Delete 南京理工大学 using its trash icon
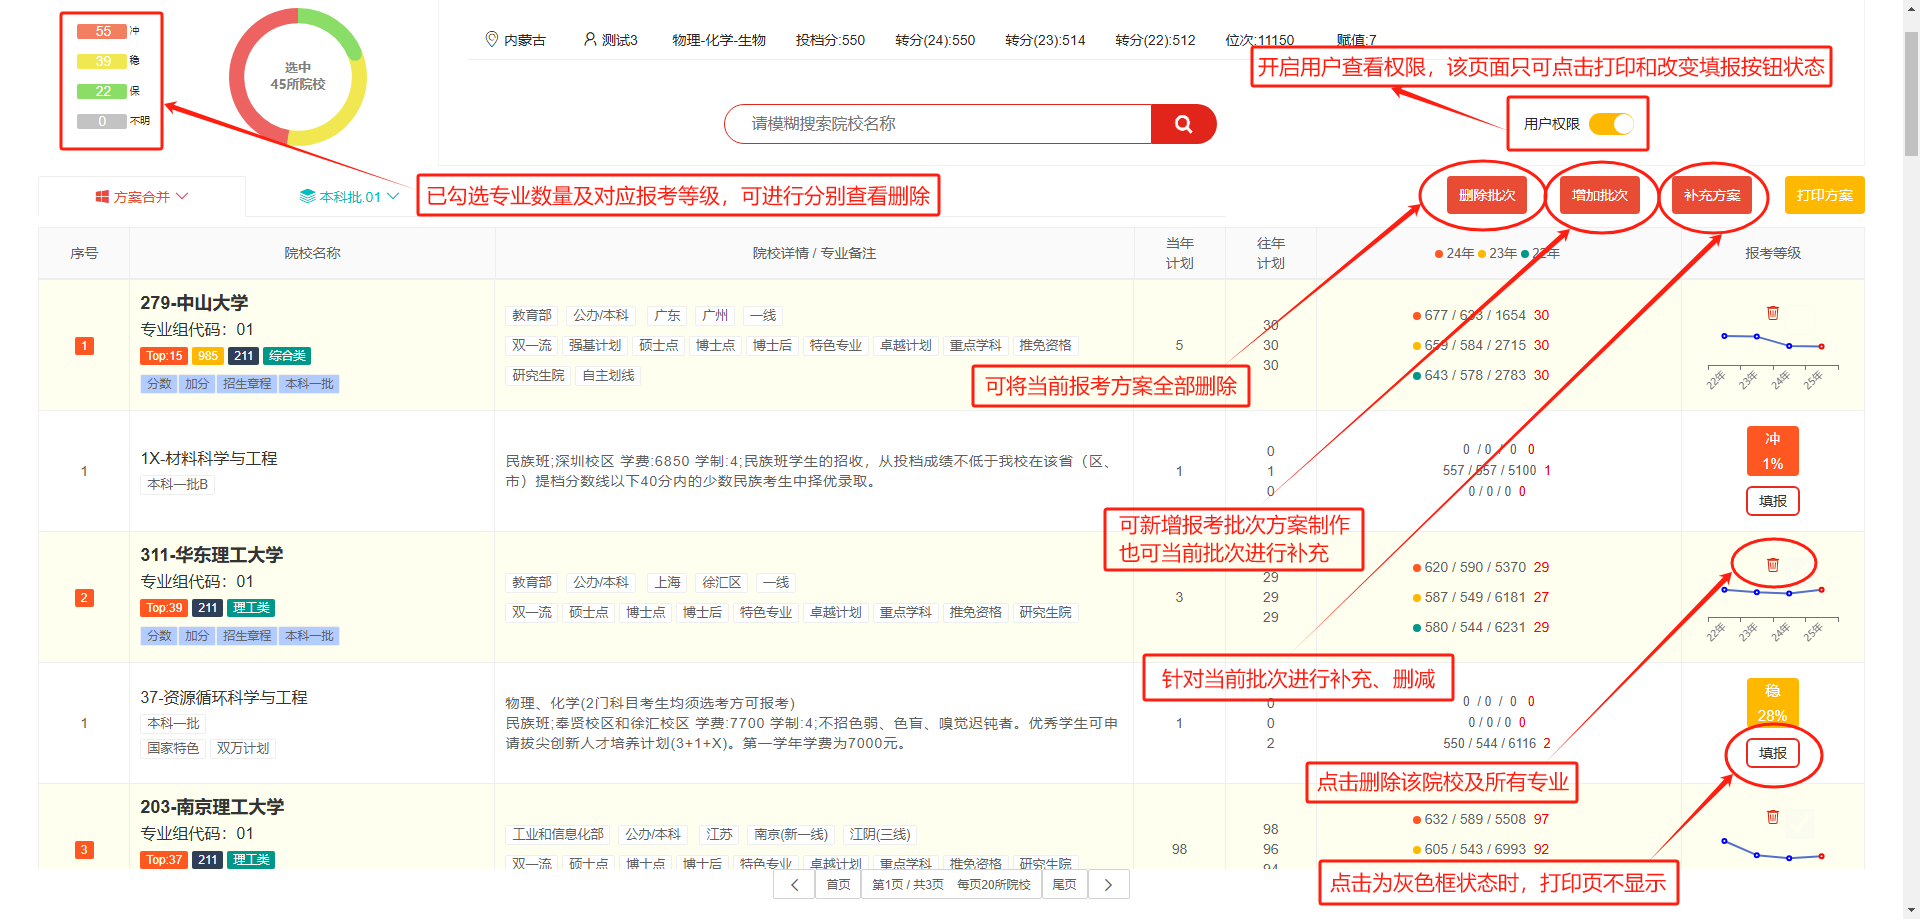Viewport: 1920px width, 919px height. point(1772,817)
